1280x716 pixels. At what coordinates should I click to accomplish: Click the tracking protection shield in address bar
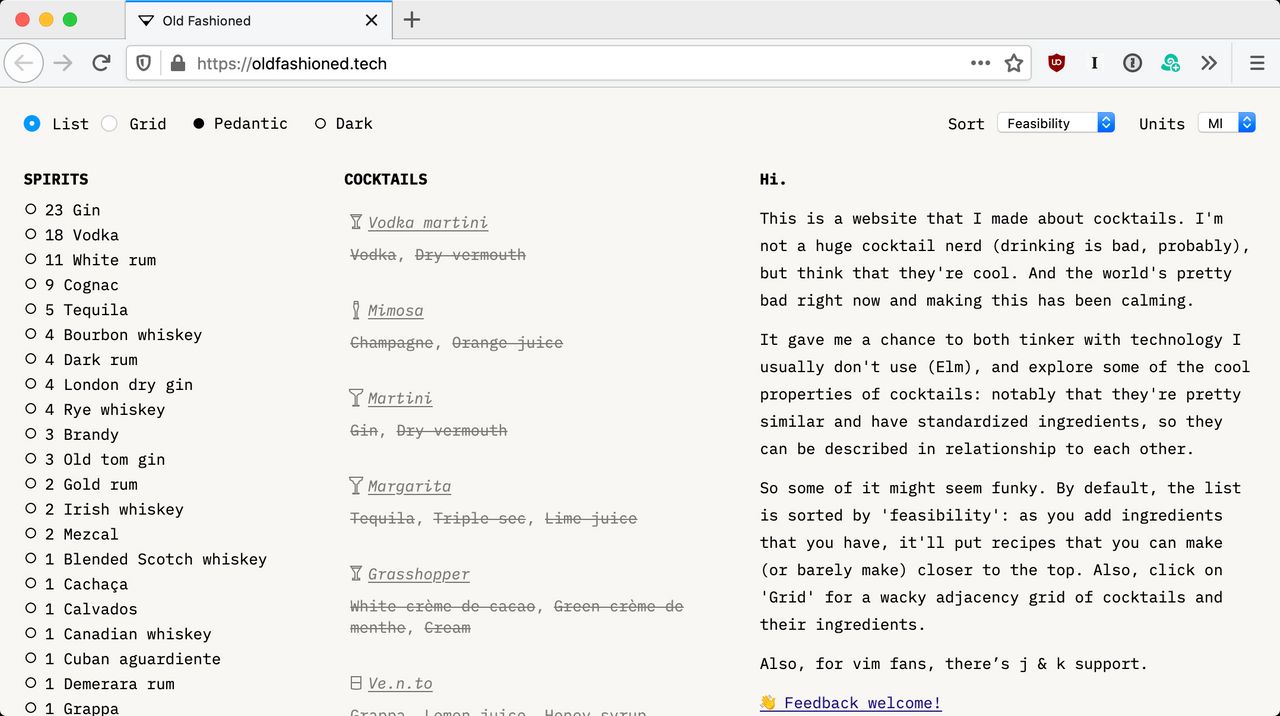[143, 62]
